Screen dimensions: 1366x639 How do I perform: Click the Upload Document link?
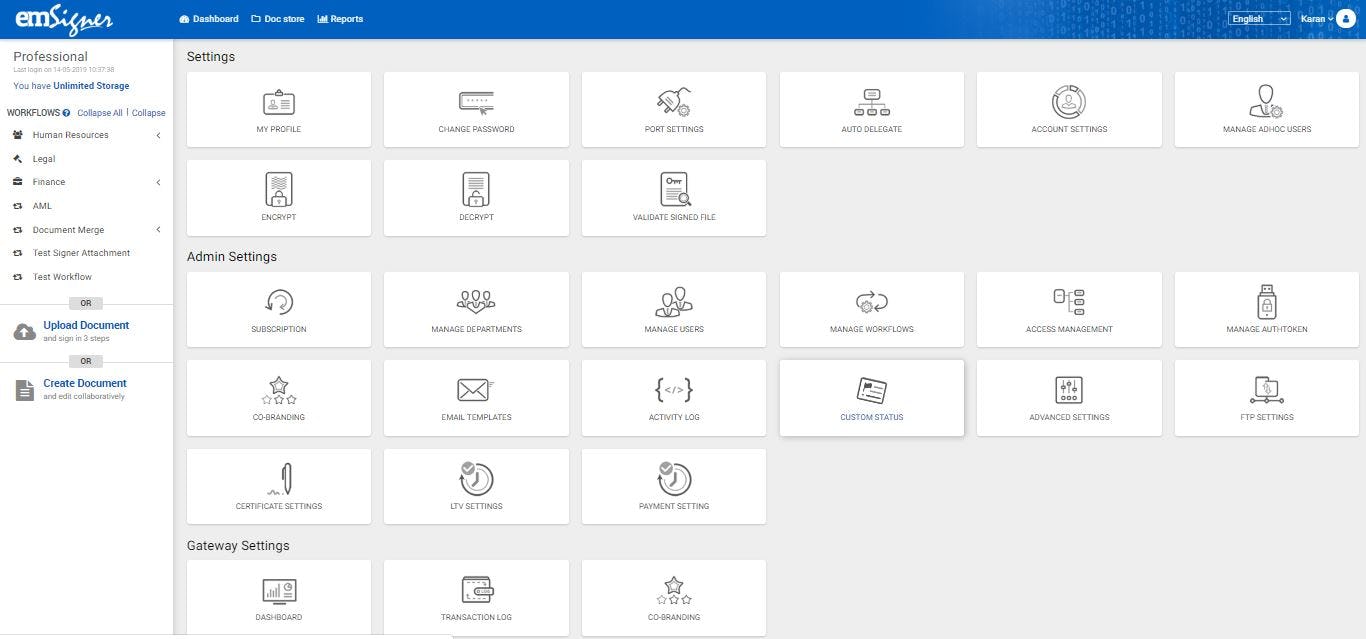tap(85, 325)
